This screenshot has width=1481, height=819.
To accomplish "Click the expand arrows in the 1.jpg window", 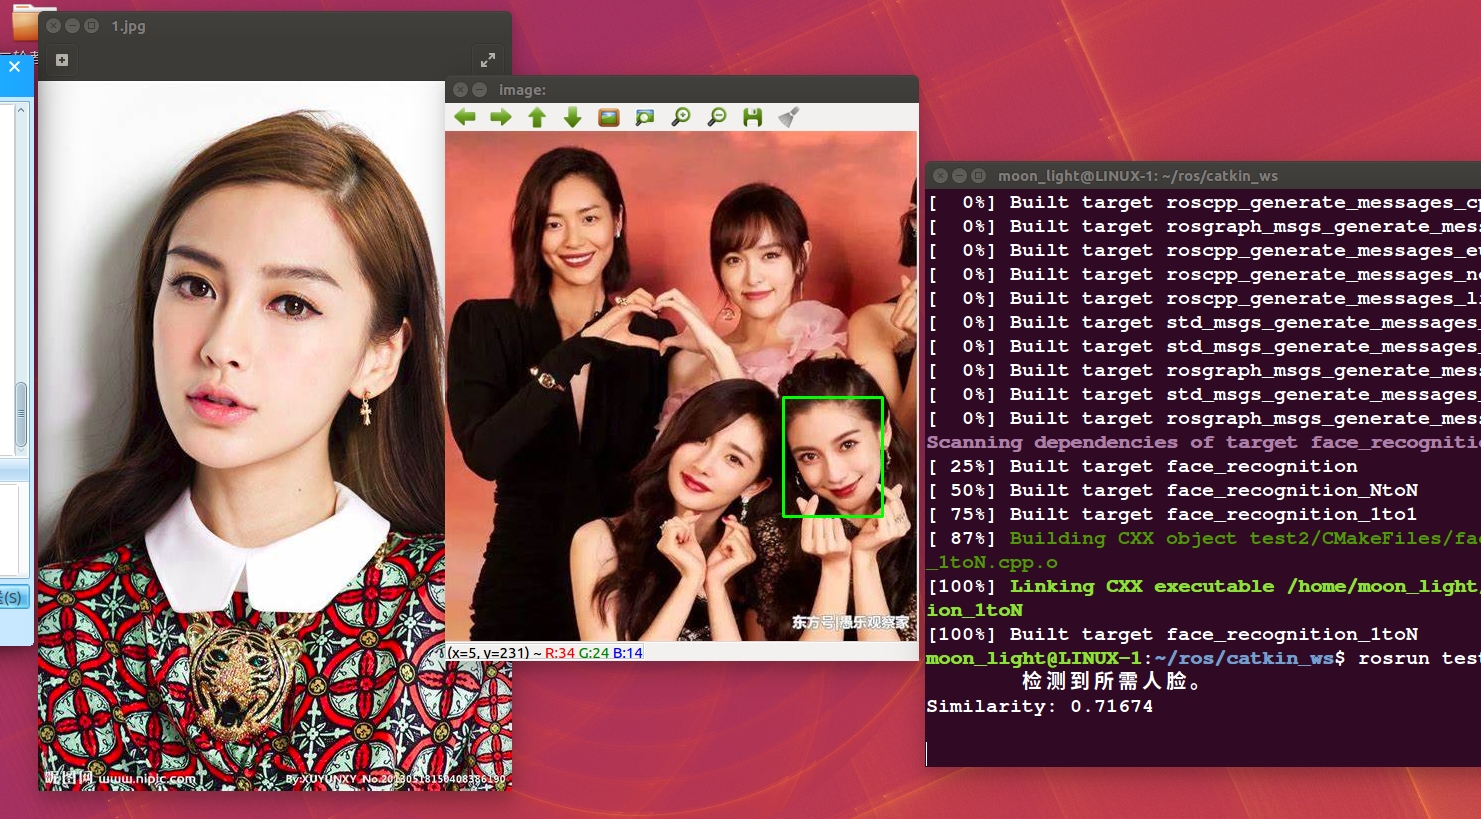I will coord(489,58).
